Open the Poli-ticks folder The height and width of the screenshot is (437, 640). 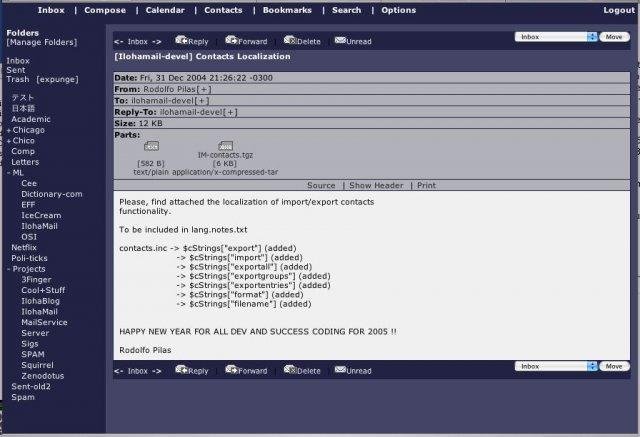(29, 258)
